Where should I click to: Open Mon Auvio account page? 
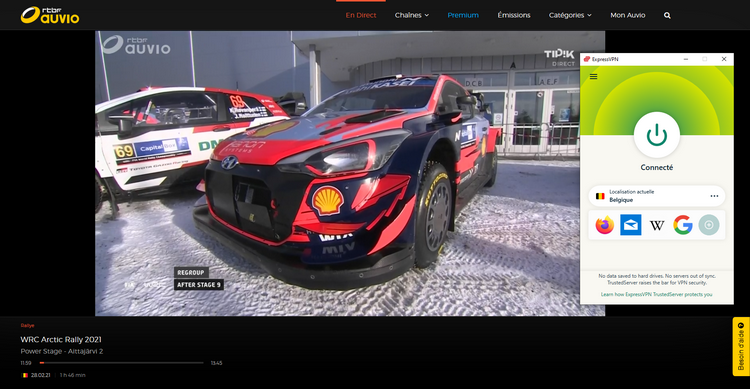click(628, 15)
